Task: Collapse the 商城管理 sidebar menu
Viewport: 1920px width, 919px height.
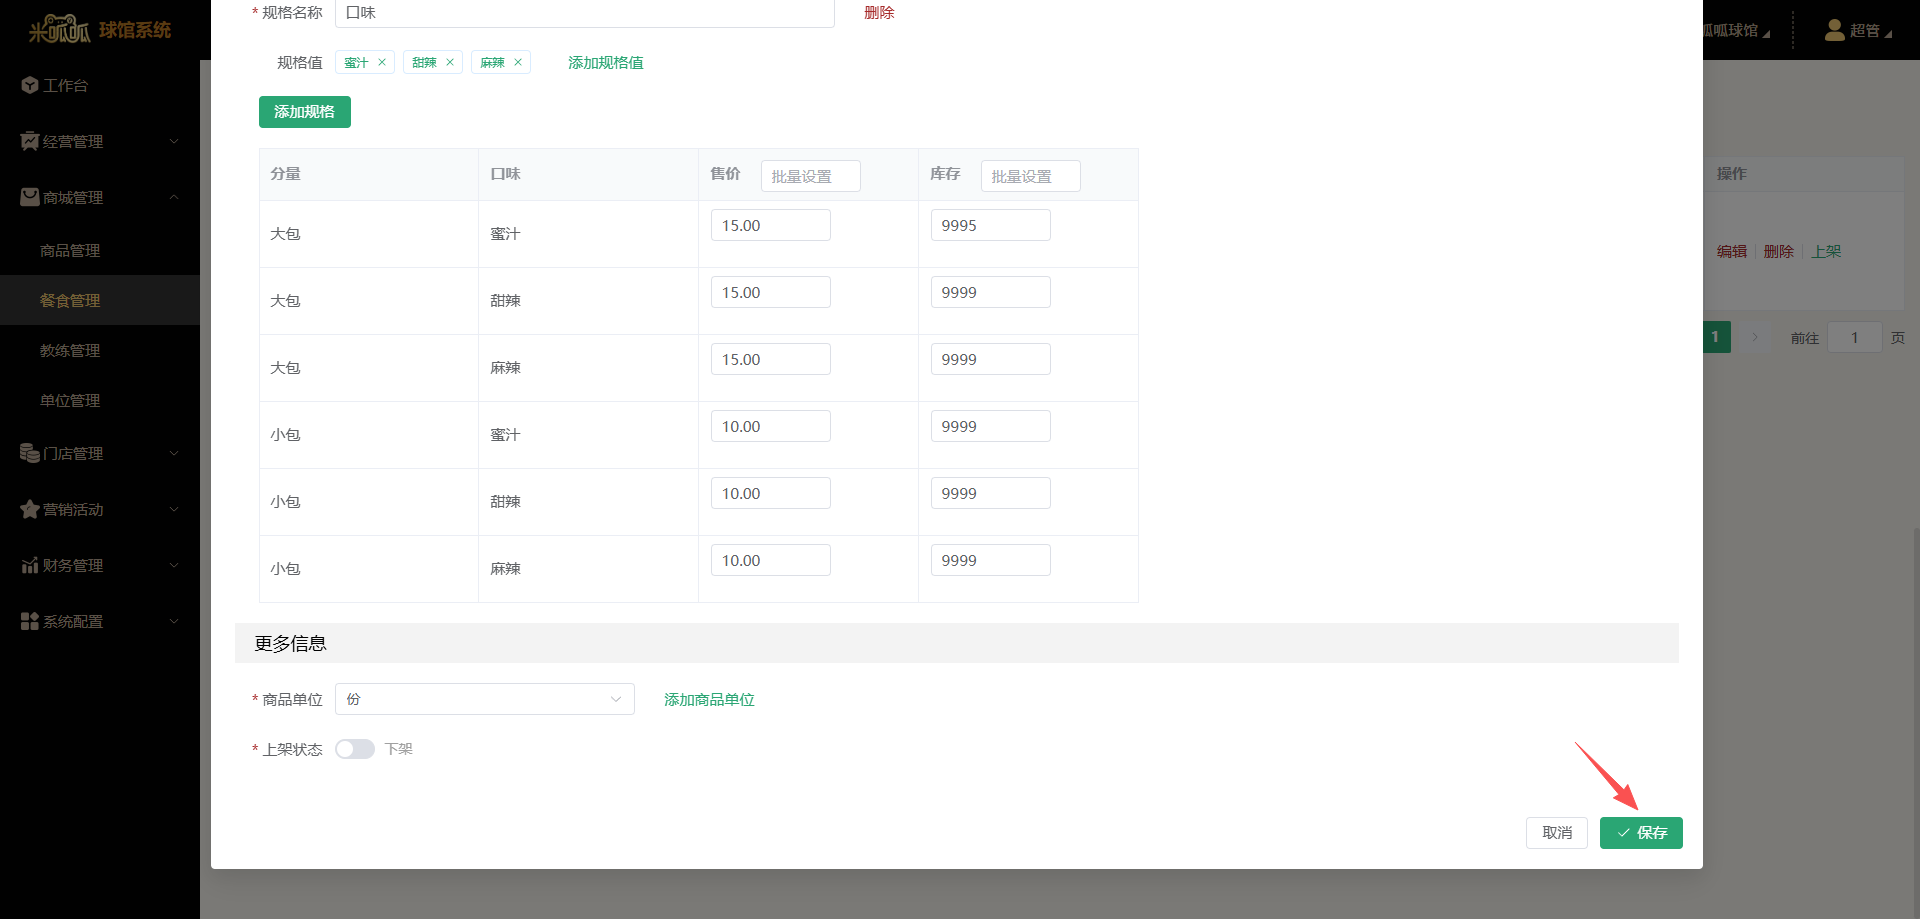Action: tap(100, 198)
